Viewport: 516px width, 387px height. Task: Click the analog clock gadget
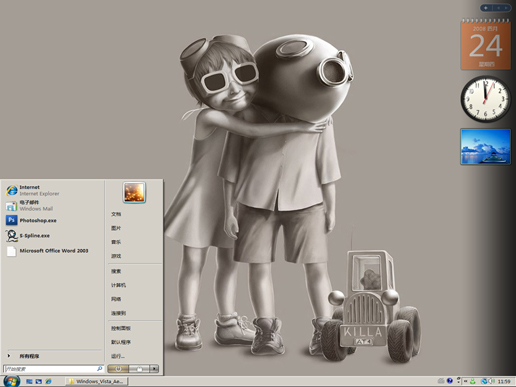(486, 99)
